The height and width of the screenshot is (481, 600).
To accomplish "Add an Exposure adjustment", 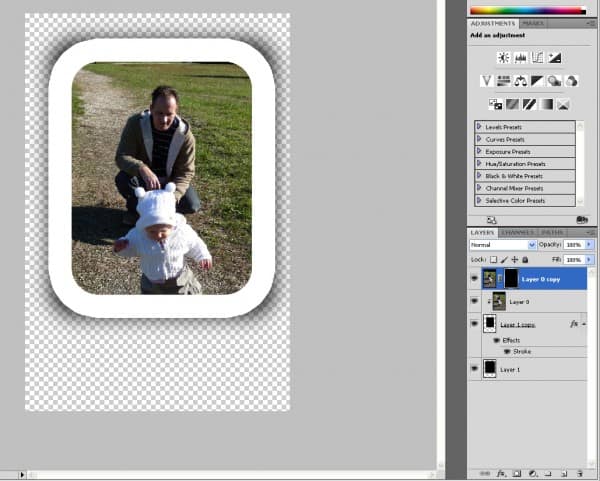I will (554, 58).
